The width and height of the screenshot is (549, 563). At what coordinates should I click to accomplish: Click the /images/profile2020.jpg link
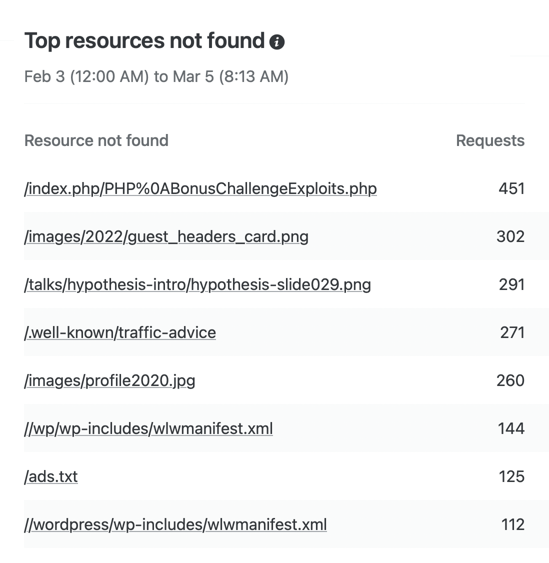click(x=110, y=381)
